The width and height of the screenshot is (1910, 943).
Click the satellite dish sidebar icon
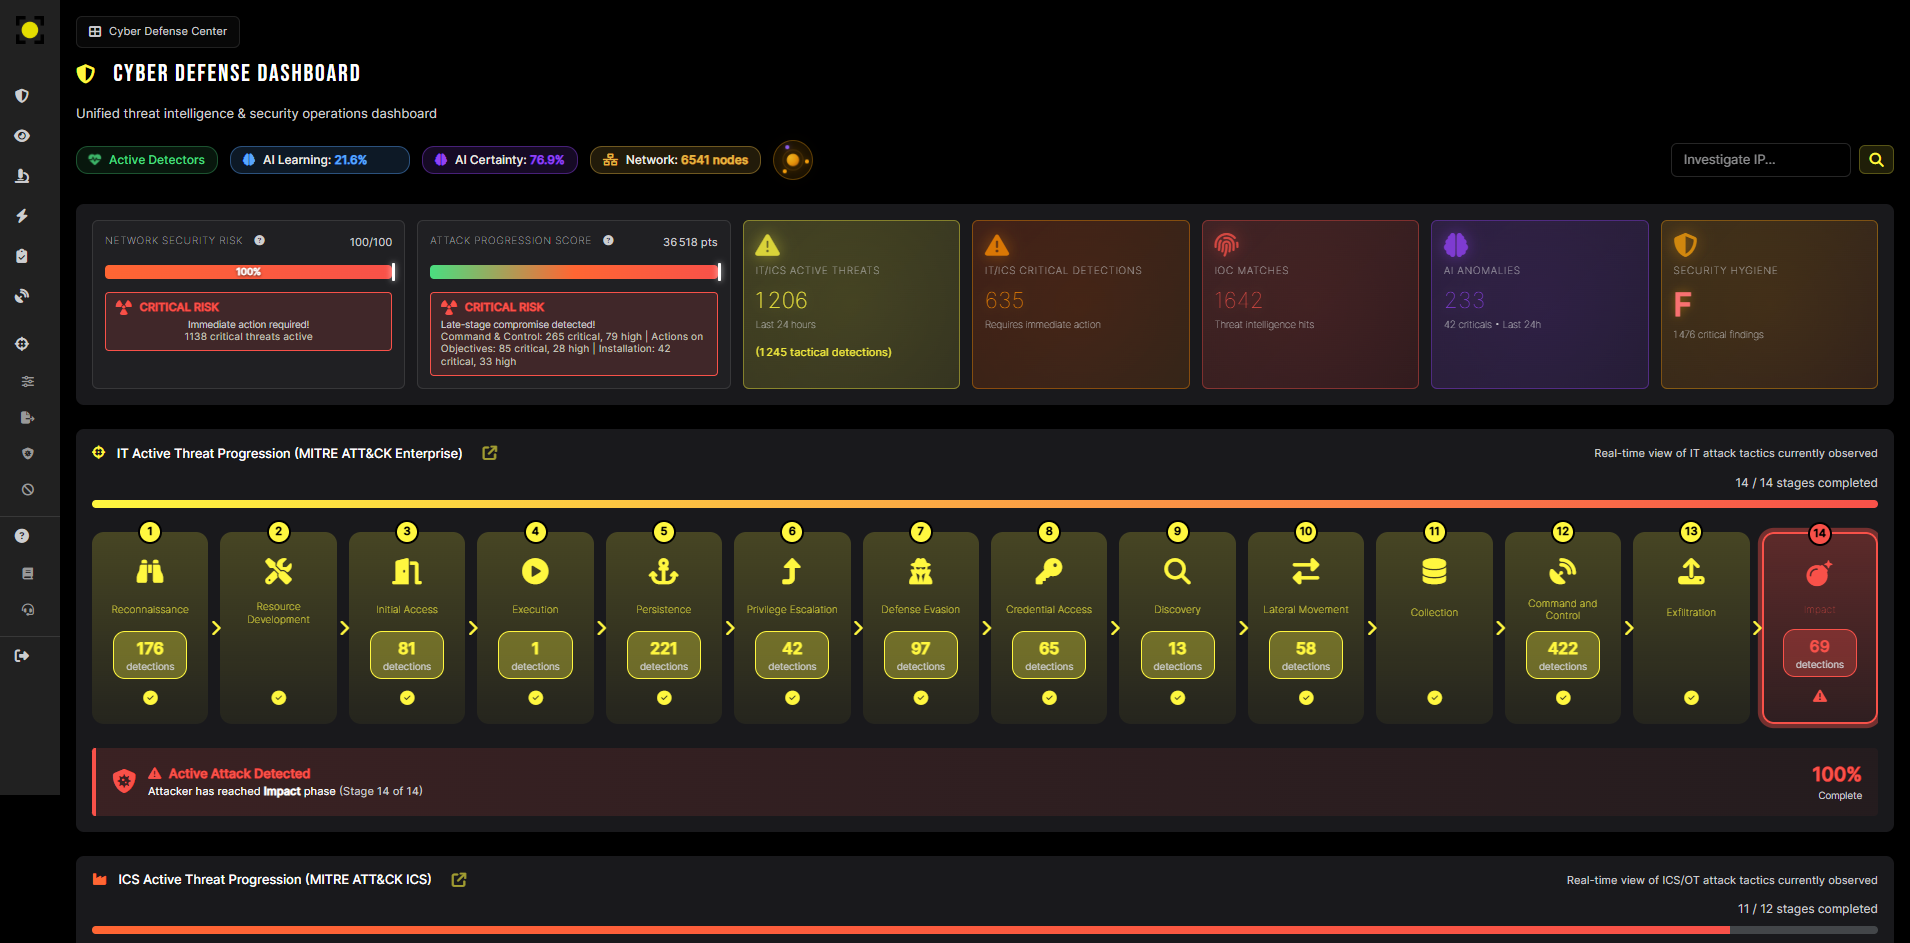[x=22, y=296]
